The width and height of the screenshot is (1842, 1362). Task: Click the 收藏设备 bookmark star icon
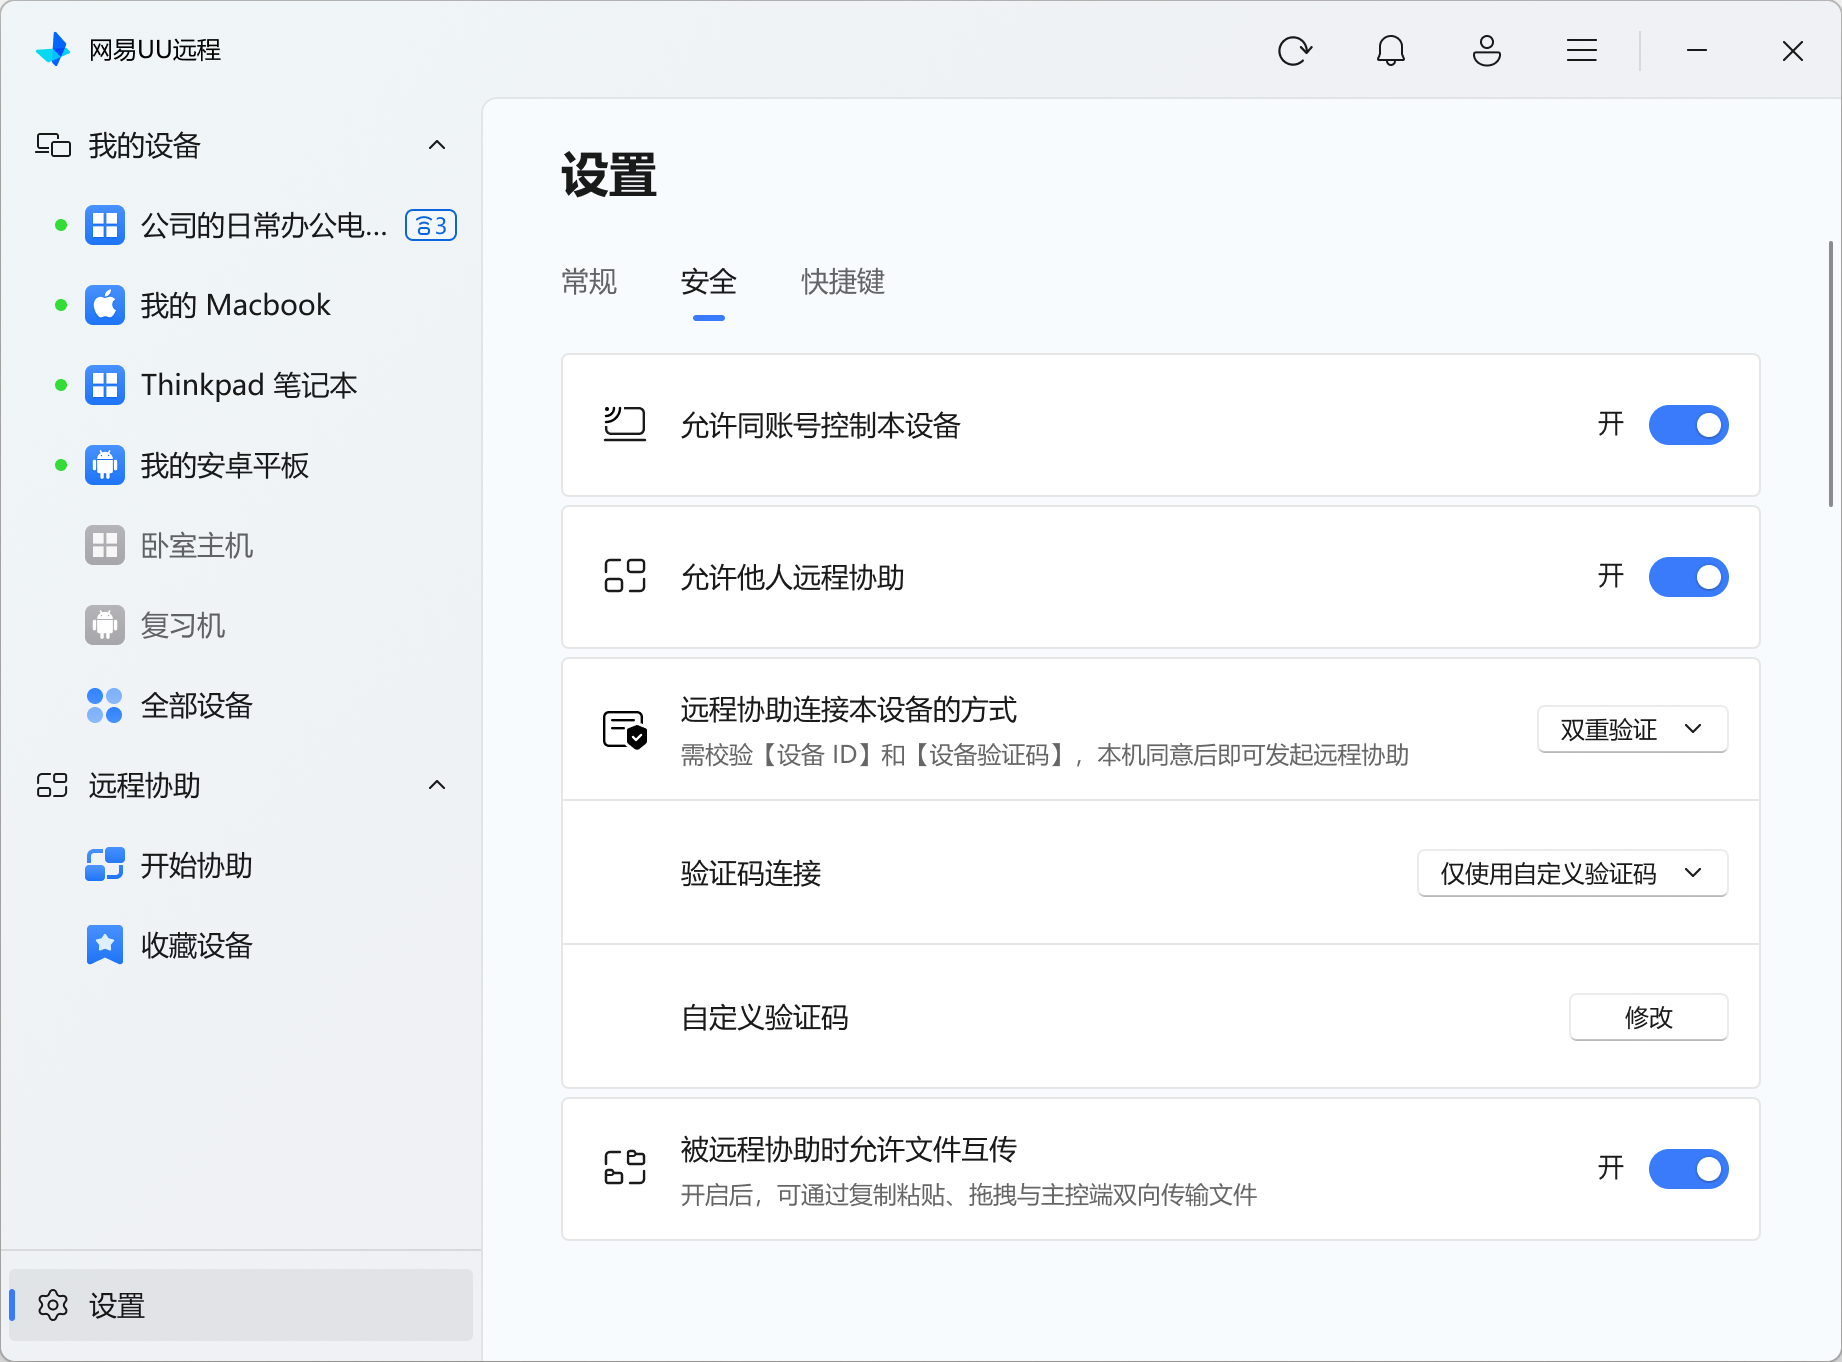105,945
